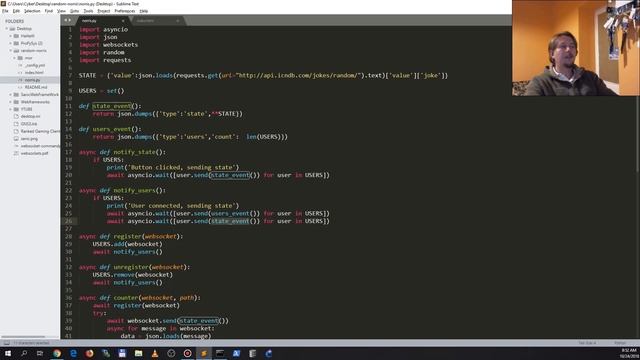Click 'def users_event():' definition
The width and height of the screenshot is (640, 360).
[110, 129]
